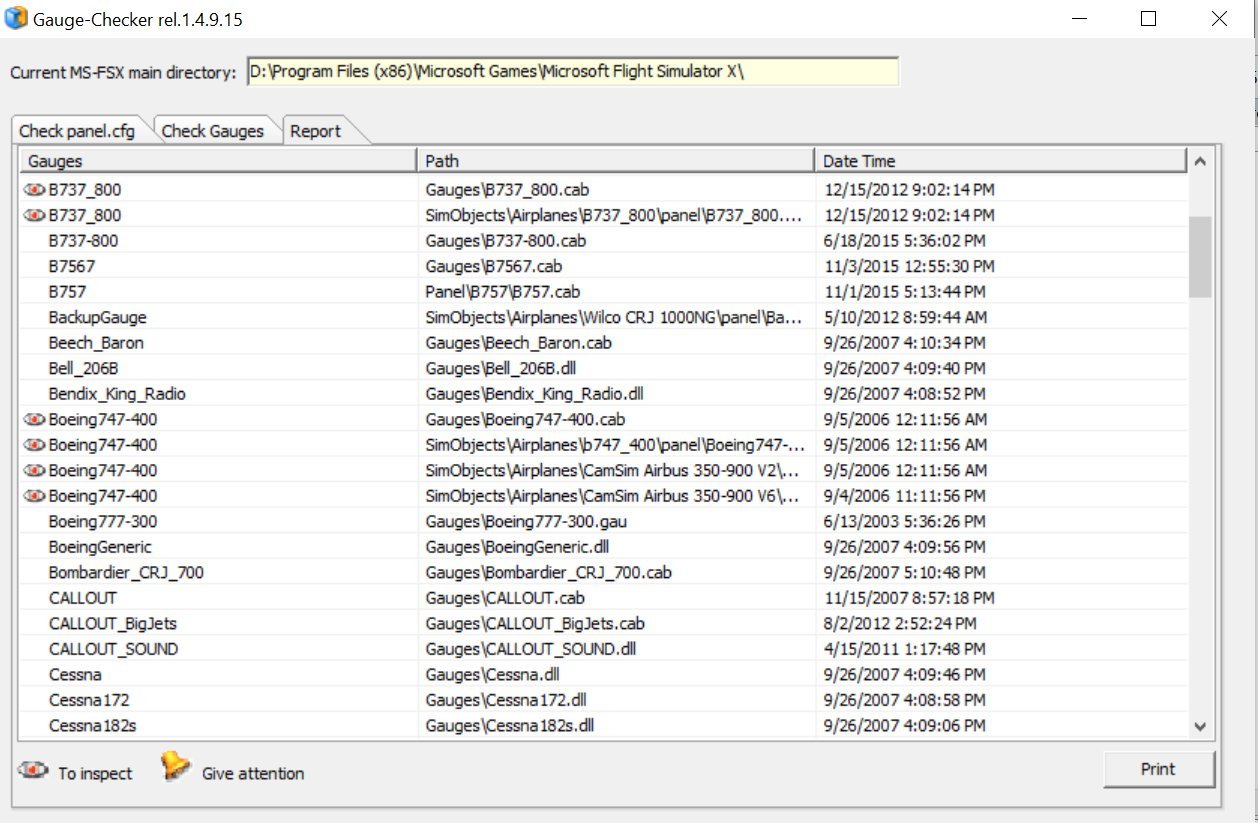Click the Wilco CRJ 1000NG path cell
The width and height of the screenshot is (1258, 823).
coord(614,317)
